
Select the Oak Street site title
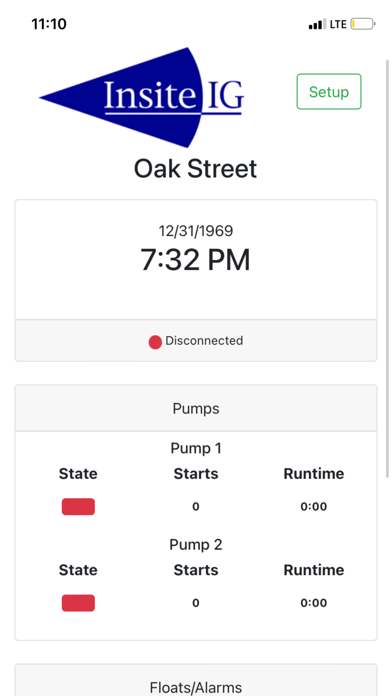196,169
